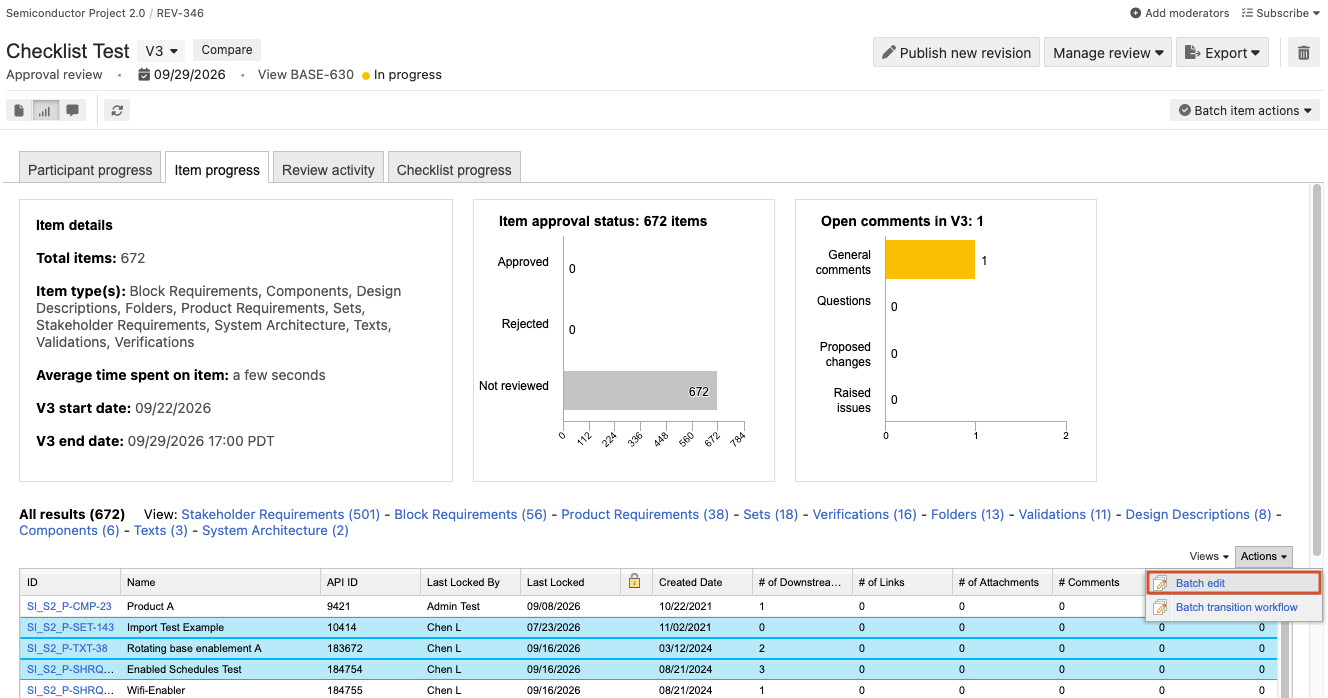Click the Batch edit menu icon

pyautogui.click(x=1160, y=583)
